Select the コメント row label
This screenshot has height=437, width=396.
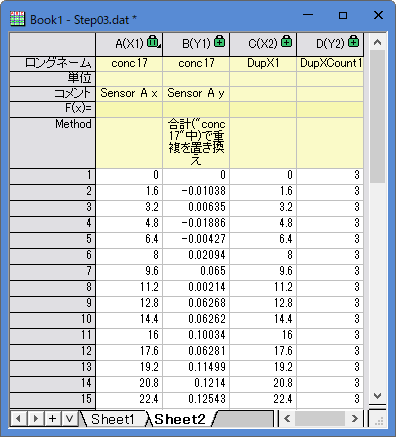pyautogui.click(x=53, y=94)
